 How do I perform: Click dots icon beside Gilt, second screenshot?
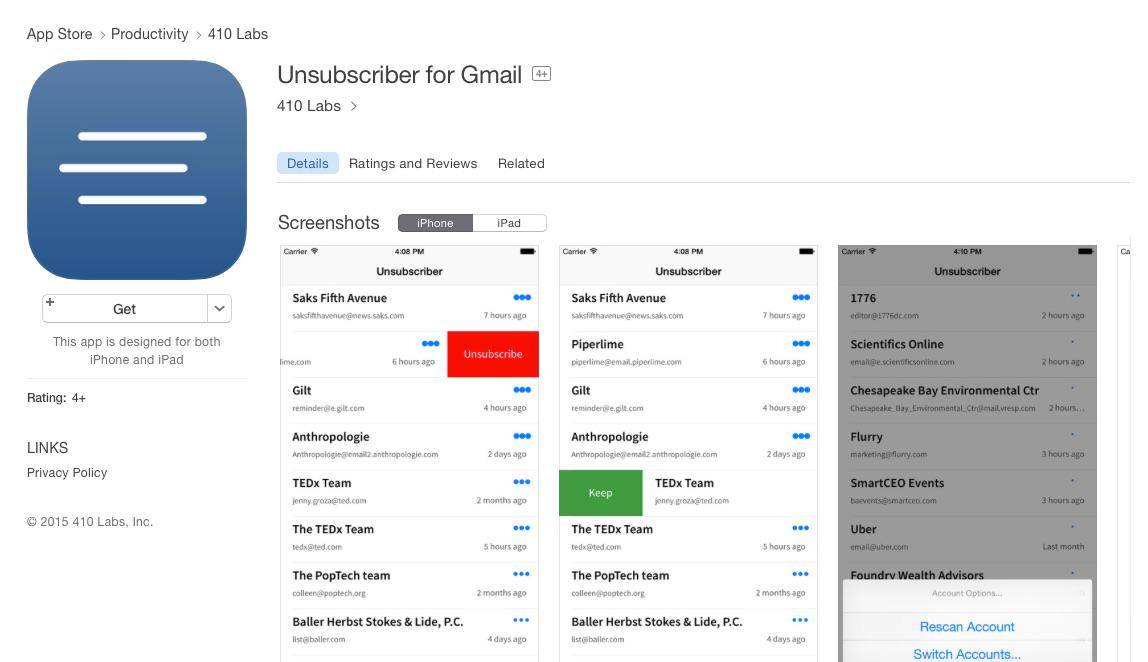tap(801, 390)
